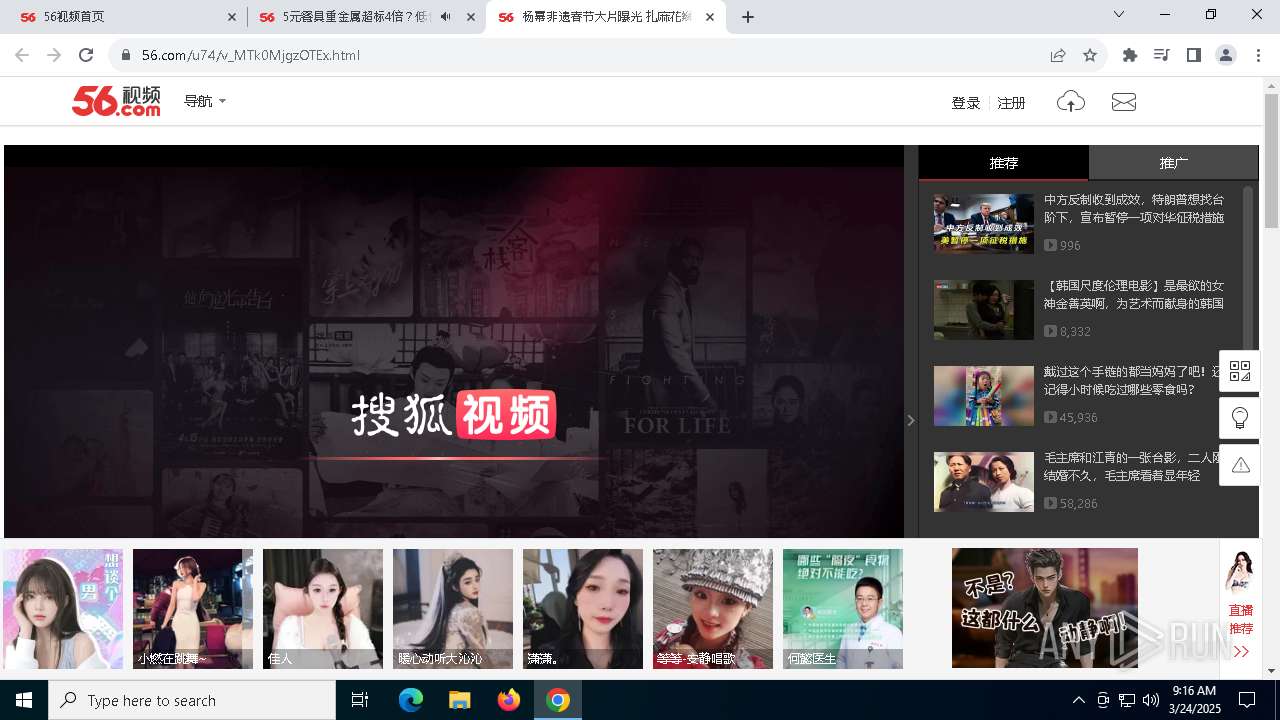This screenshot has height=720, width=1280.
Task: Select the 推荐 tab
Action: click(1003, 163)
